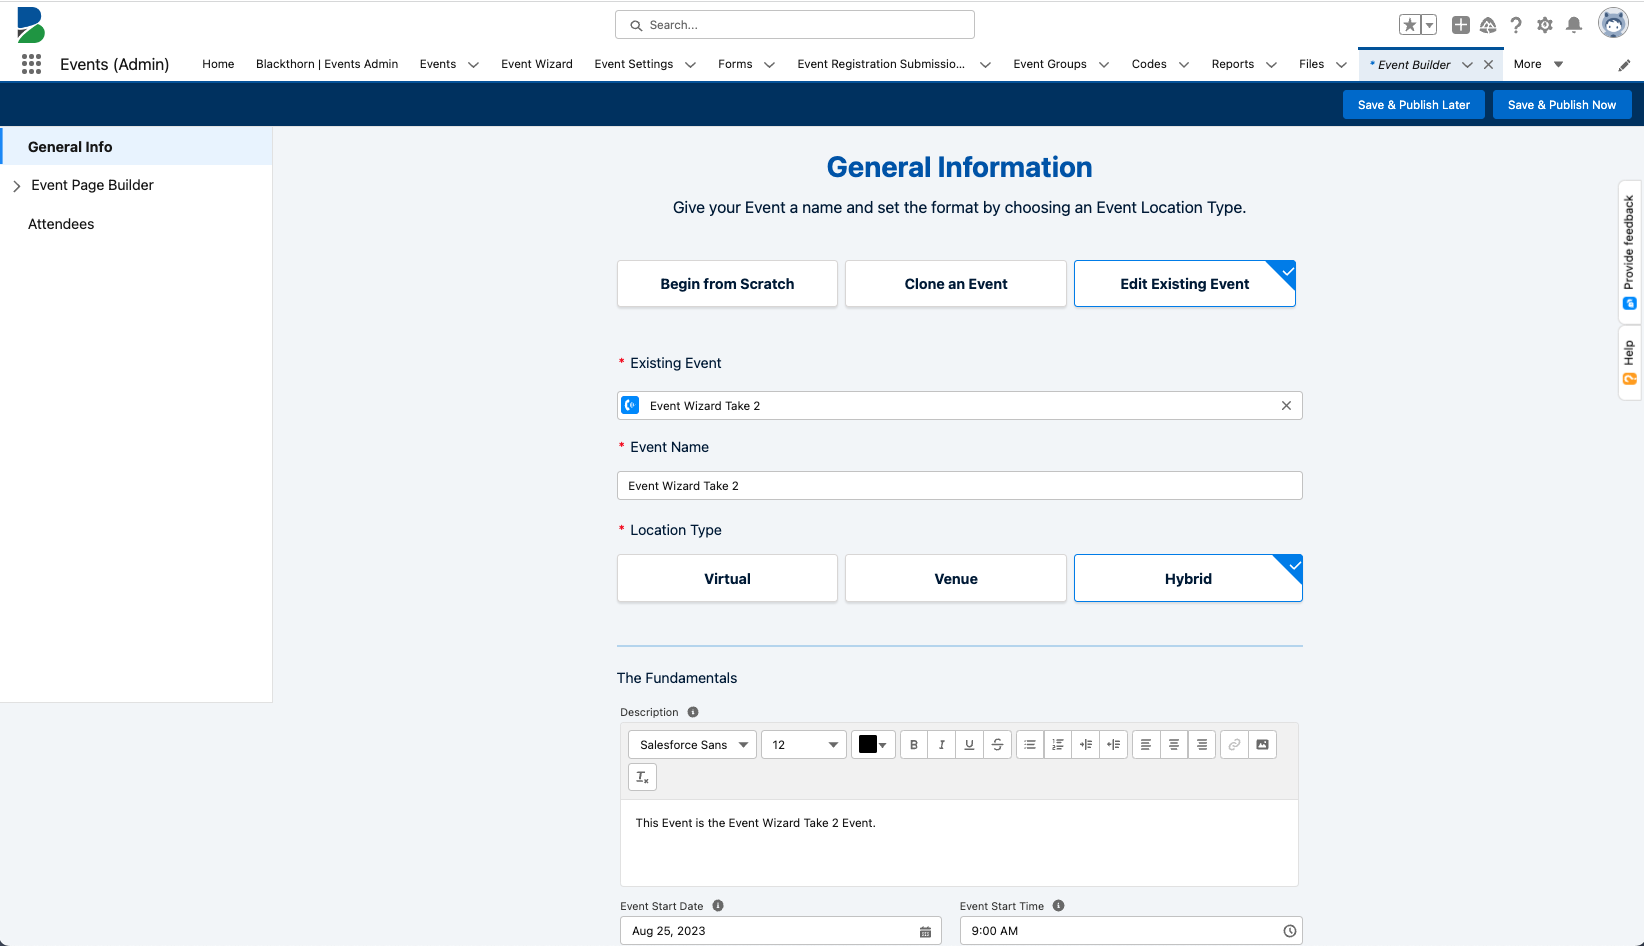This screenshot has width=1644, height=946.
Task: Open the Help side tab
Action: pyautogui.click(x=1630, y=363)
